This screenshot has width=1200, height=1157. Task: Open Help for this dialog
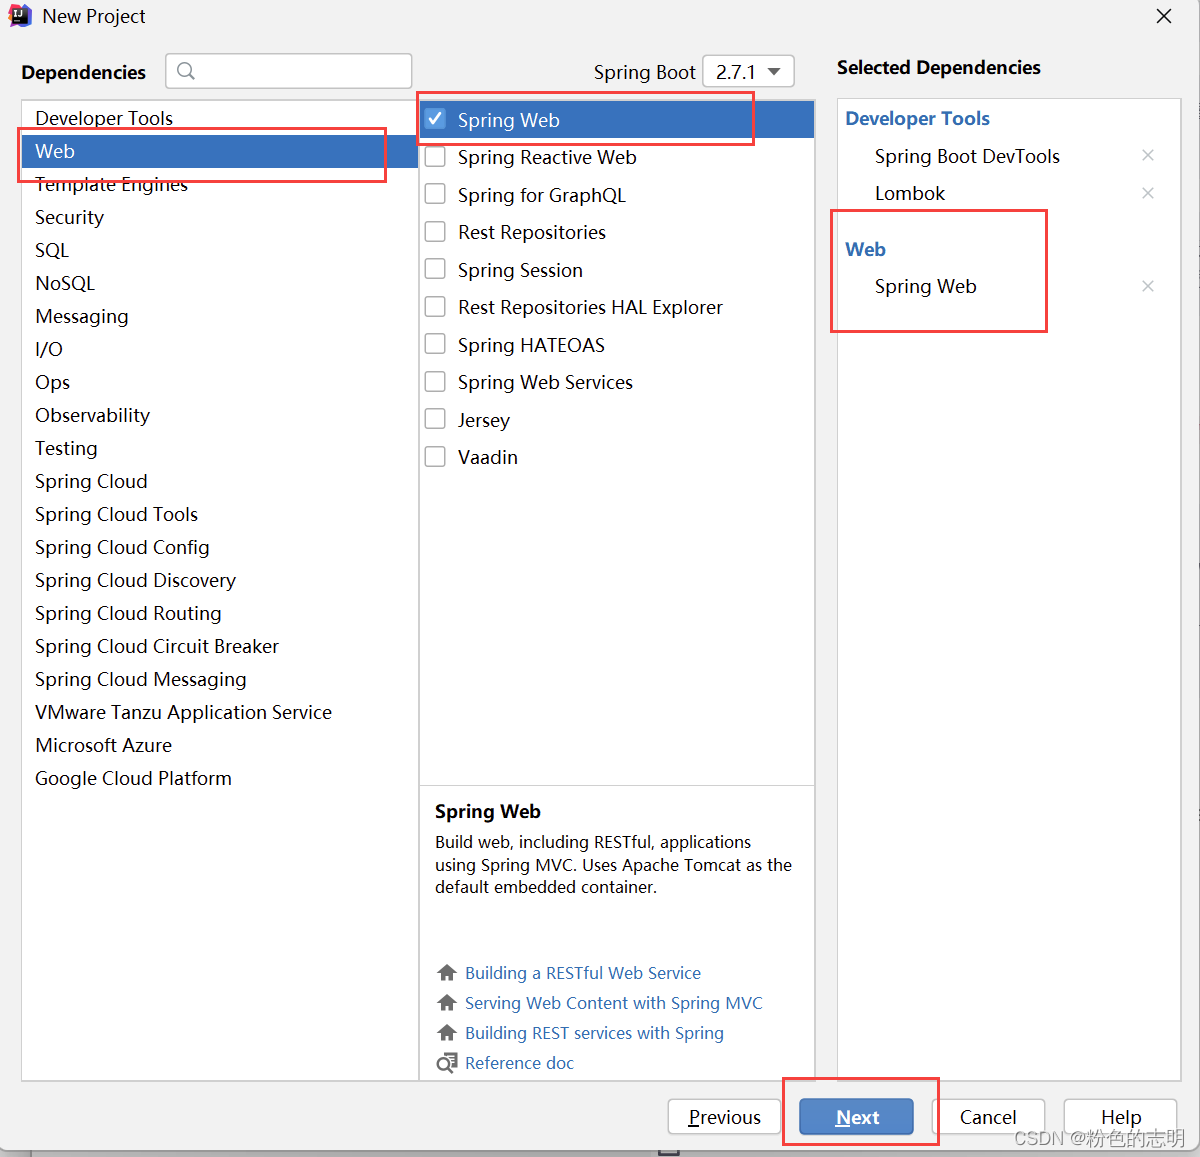click(x=1121, y=1117)
